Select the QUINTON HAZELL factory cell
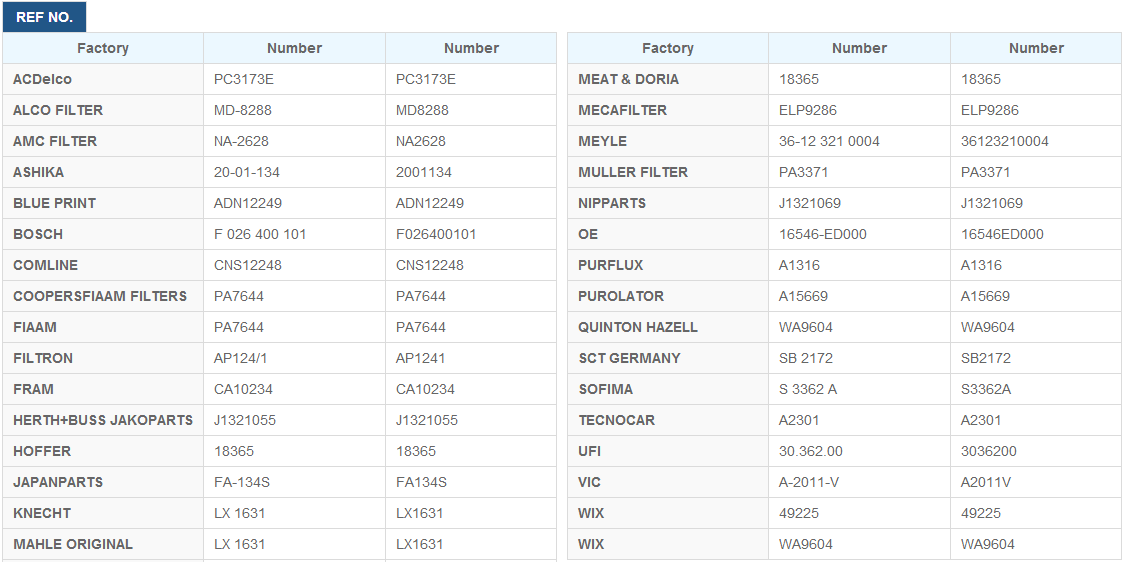Viewport: 1124px width, 562px height. coord(668,327)
